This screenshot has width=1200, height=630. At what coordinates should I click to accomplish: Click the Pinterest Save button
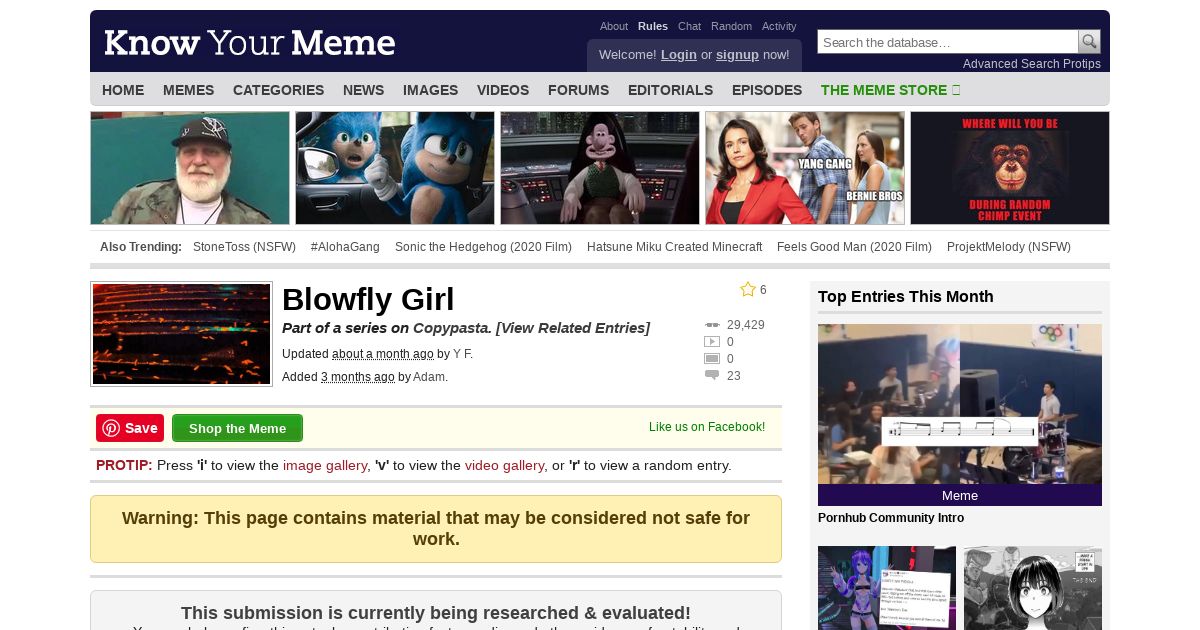pos(130,428)
